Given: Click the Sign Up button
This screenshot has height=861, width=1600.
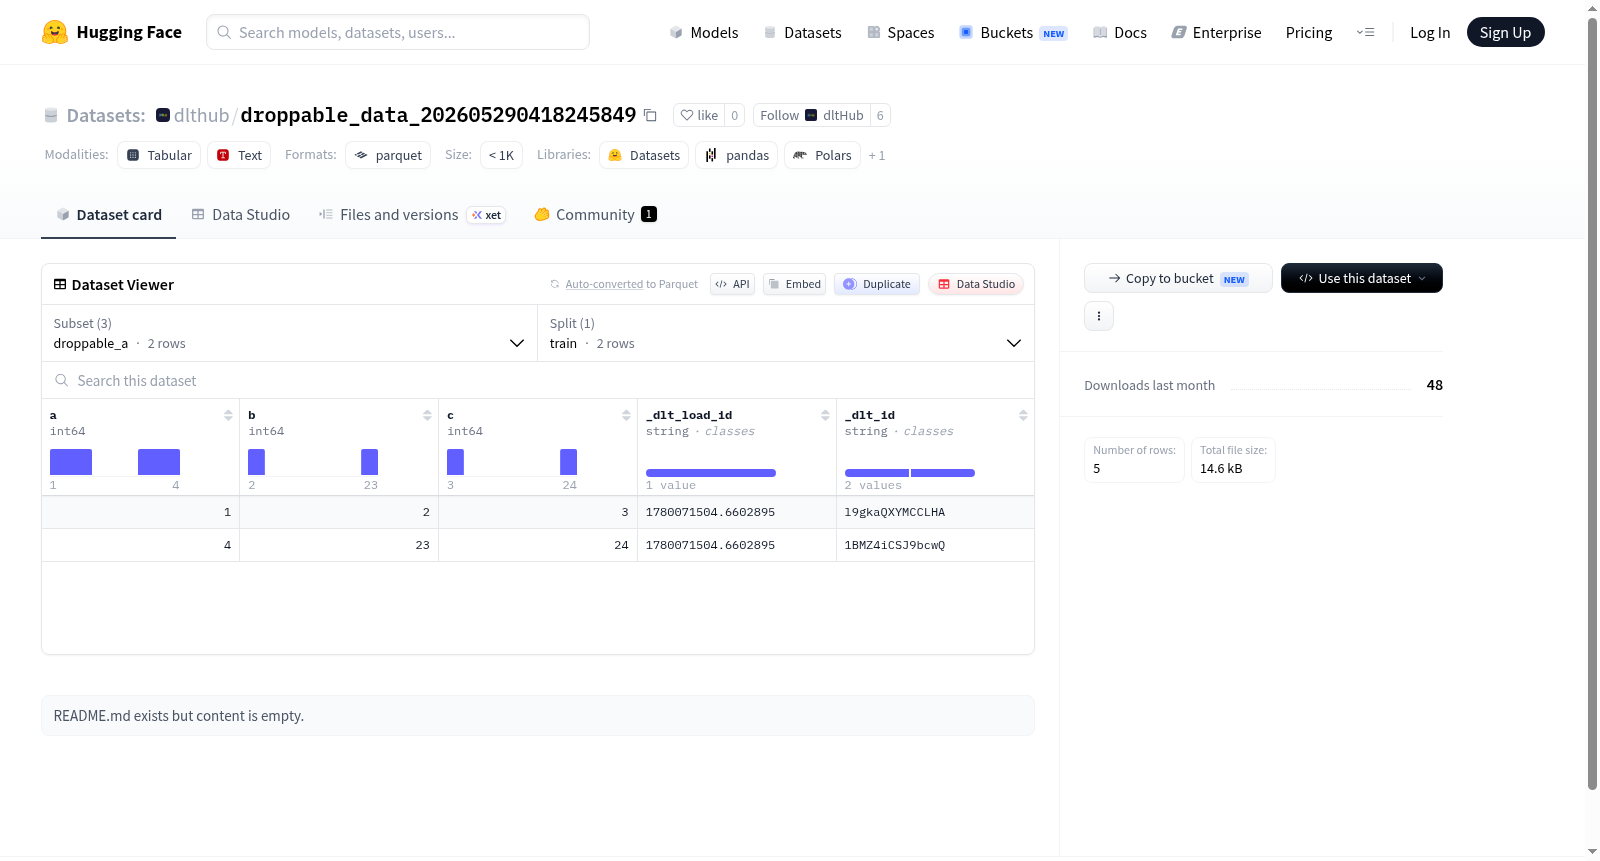Looking at the screenshot, I should coord(1506,32).
